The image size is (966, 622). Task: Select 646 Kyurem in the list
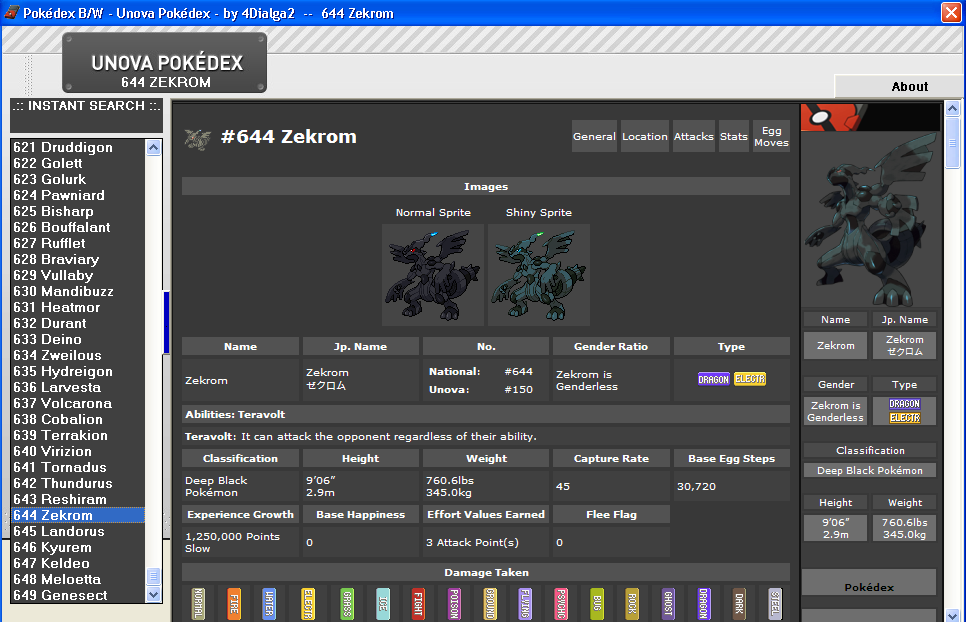tap(78, 547)
